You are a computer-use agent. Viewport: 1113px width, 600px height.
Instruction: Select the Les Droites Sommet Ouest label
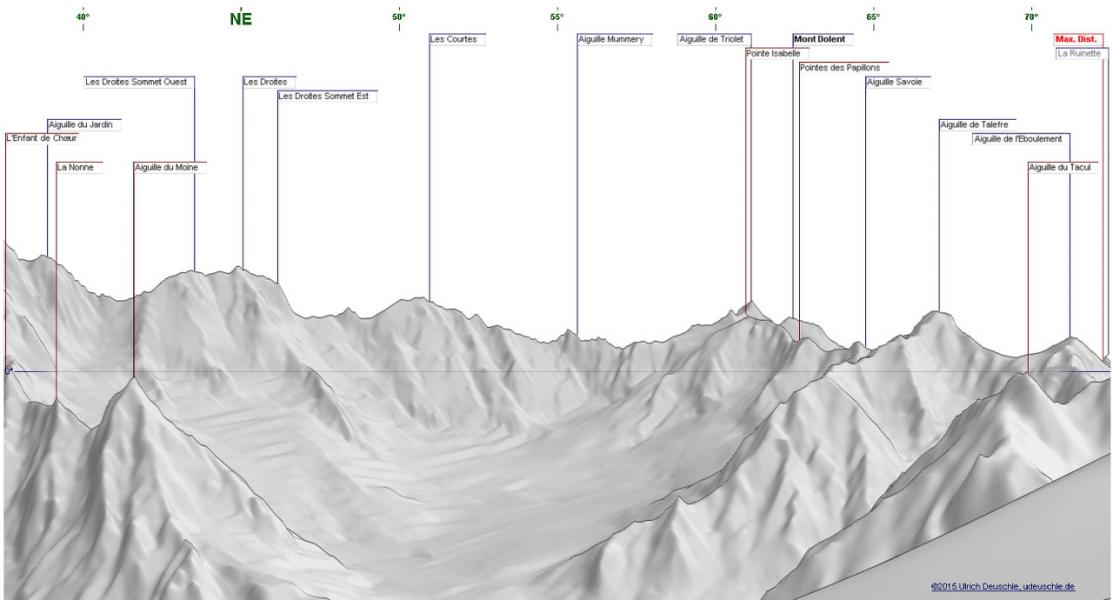[136, 82]
